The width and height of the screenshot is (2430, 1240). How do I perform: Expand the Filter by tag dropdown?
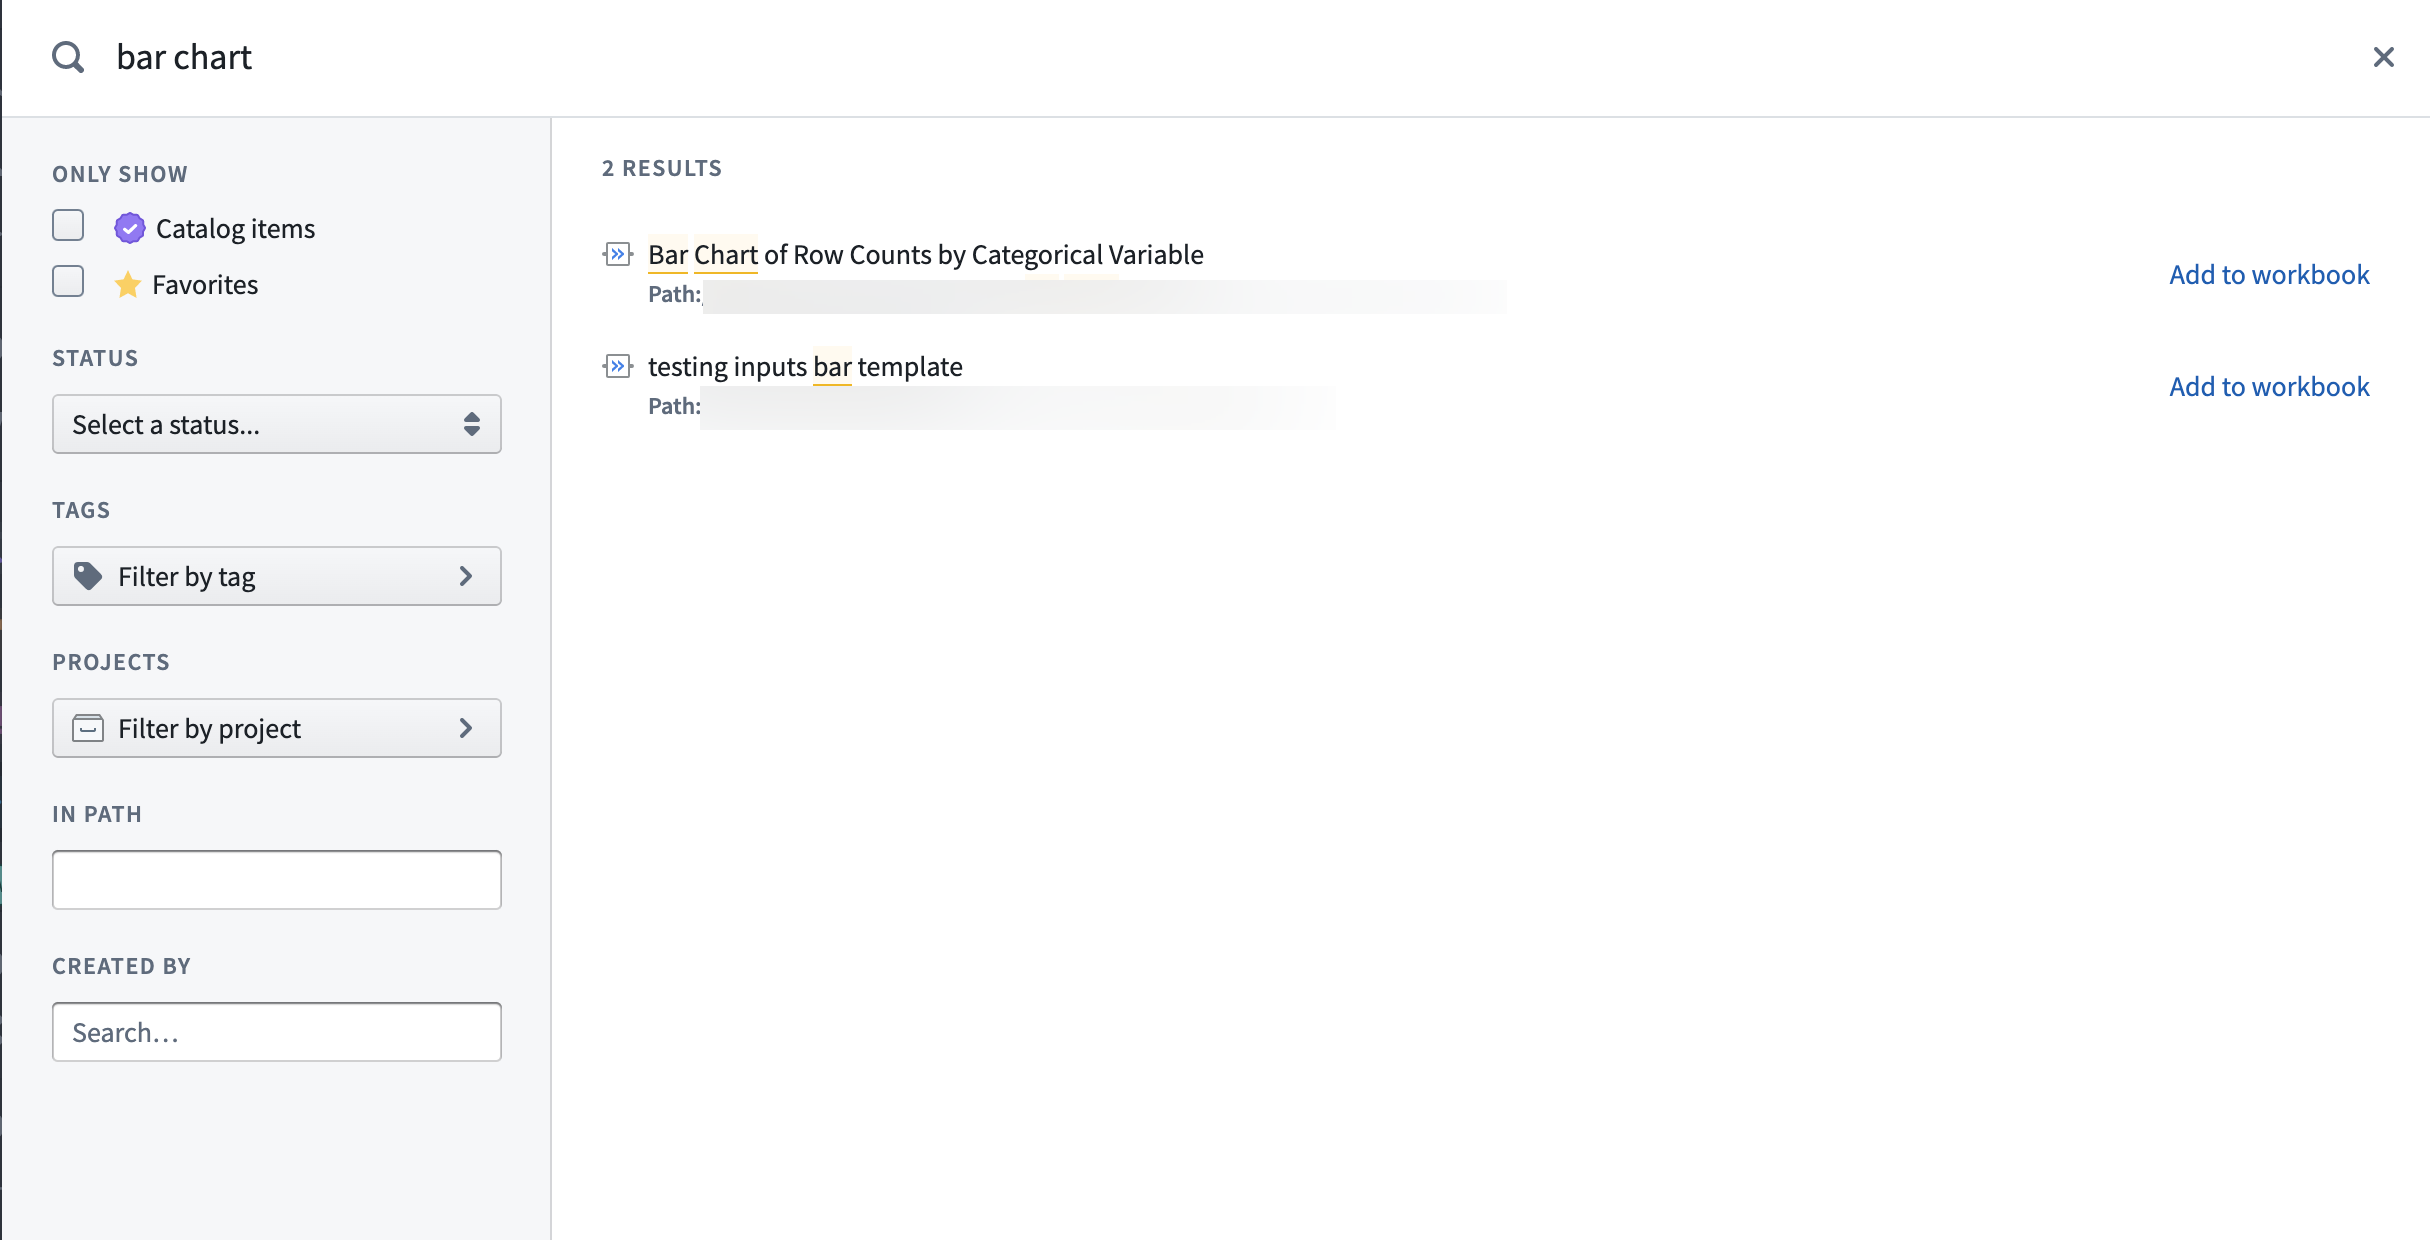click(275, 576)
